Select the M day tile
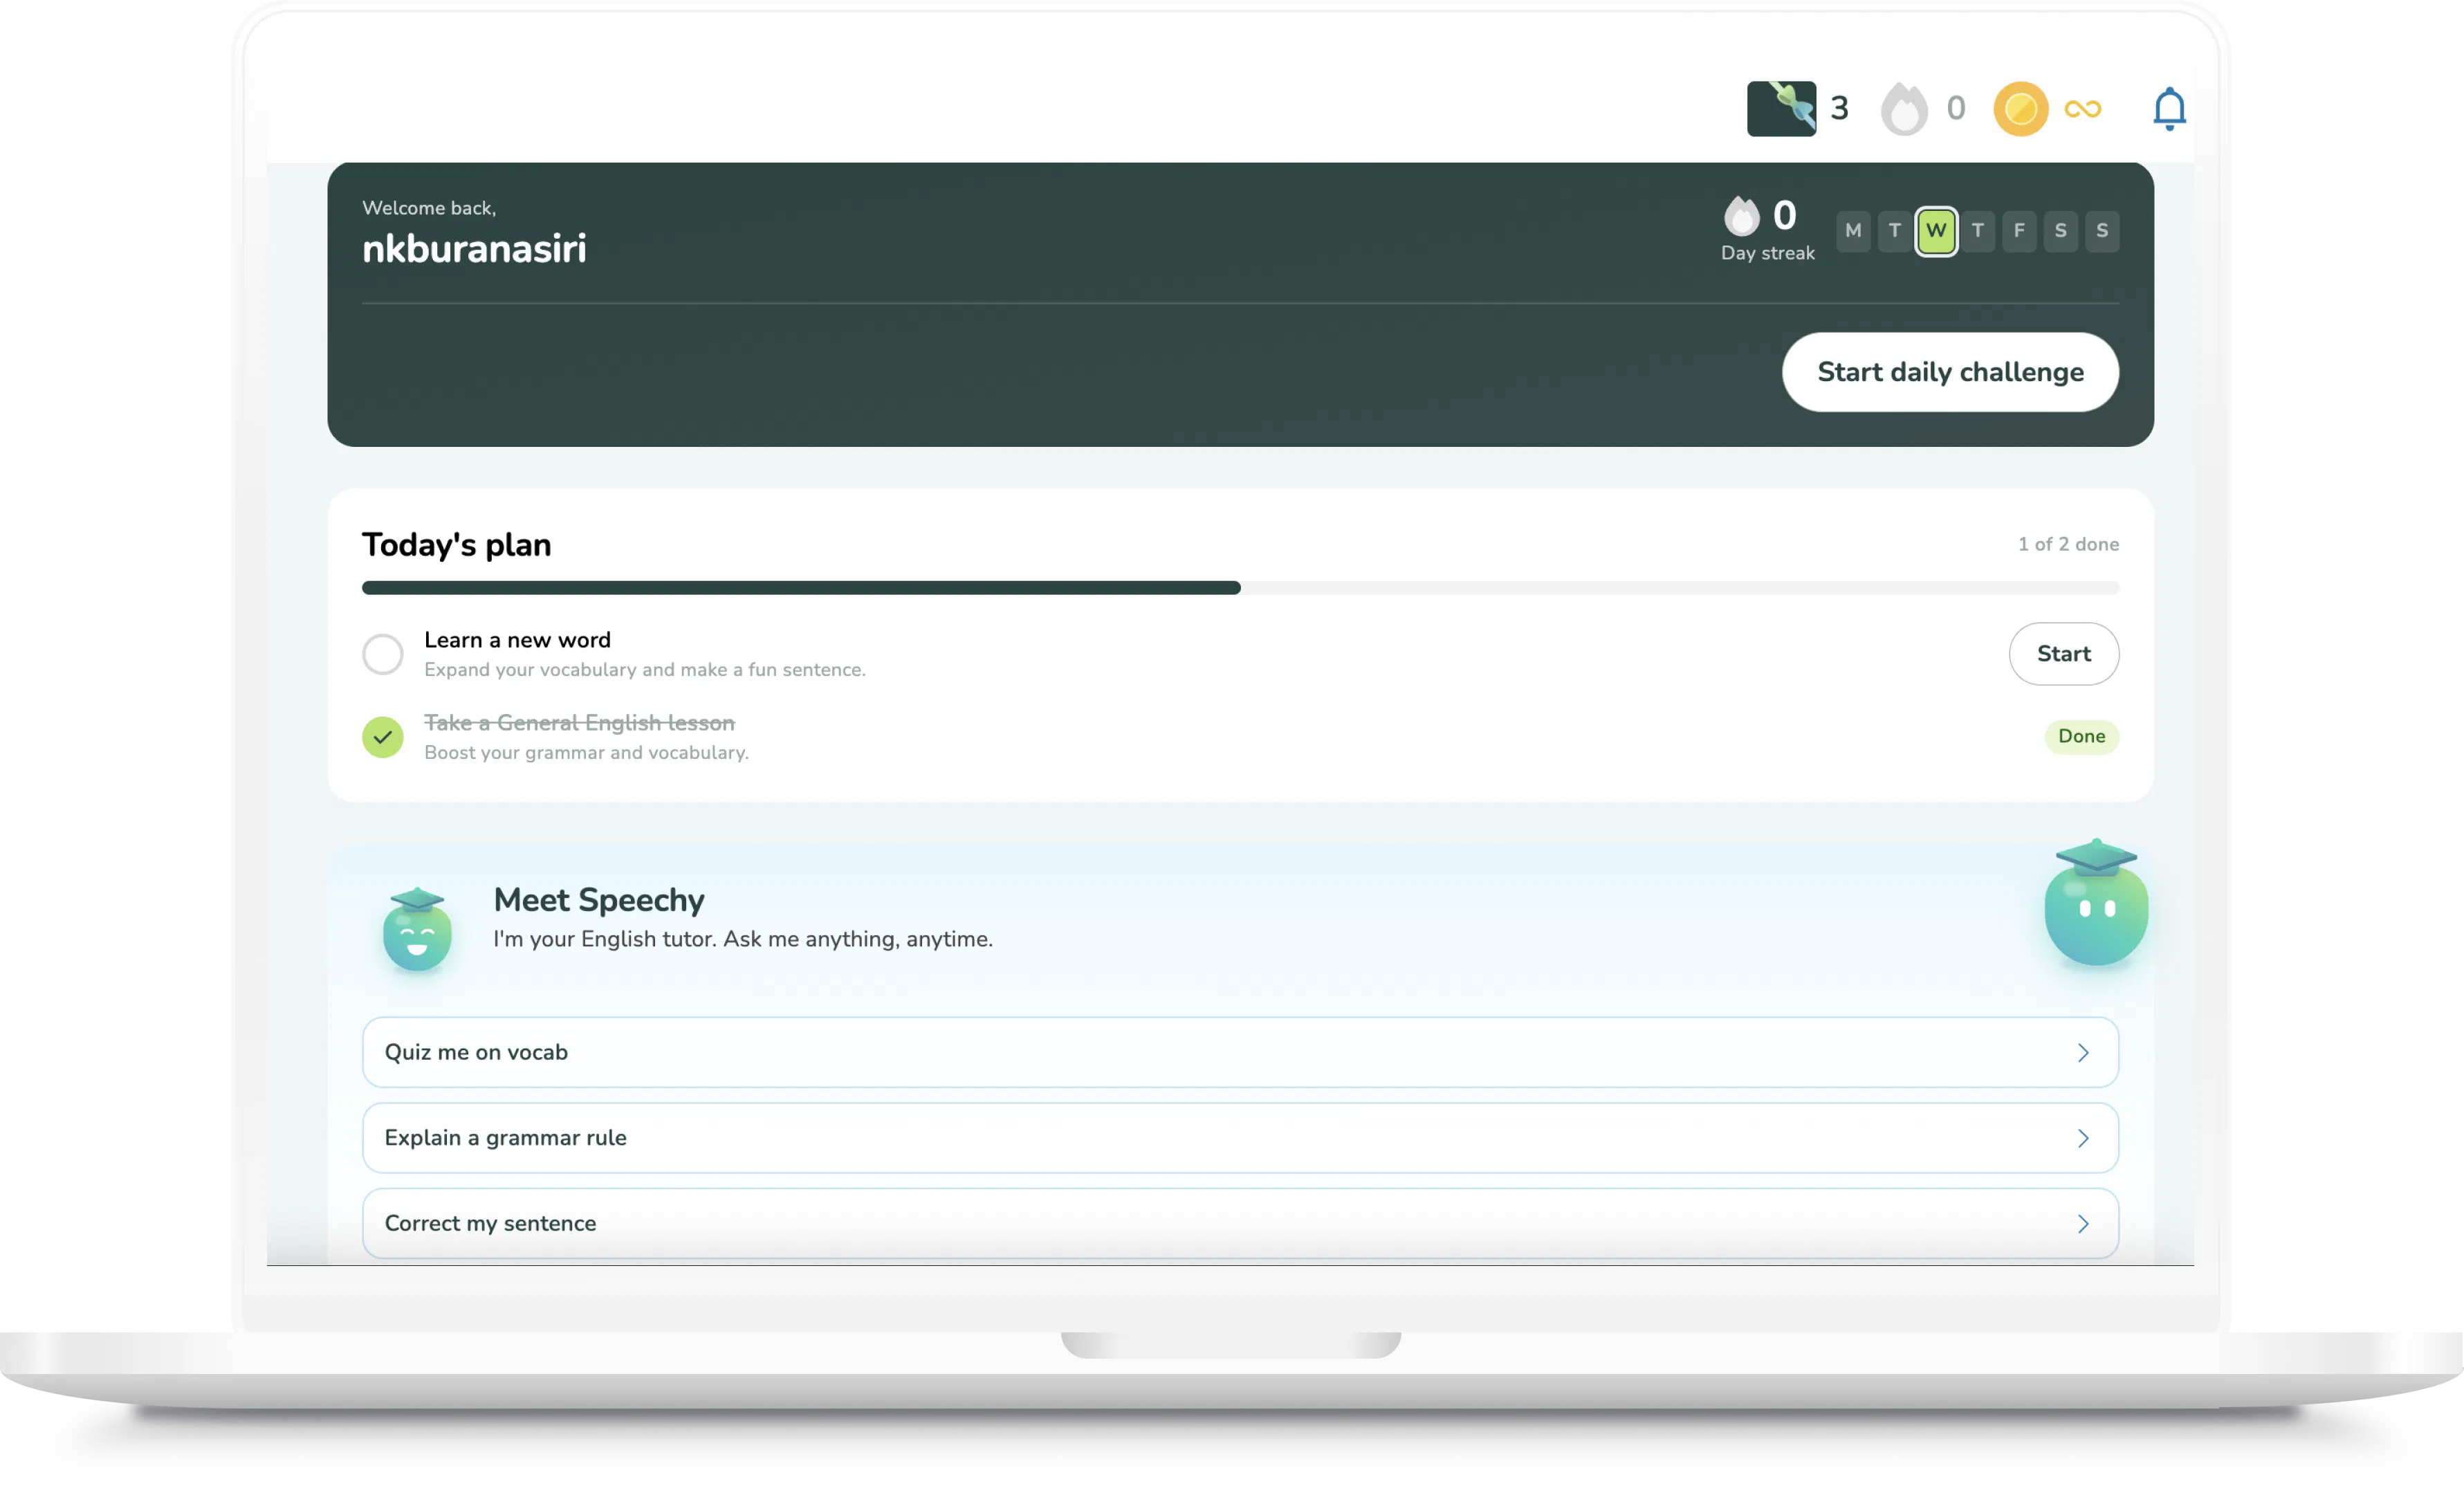The image size is (2464, 1486). (x=1853, y=231)
